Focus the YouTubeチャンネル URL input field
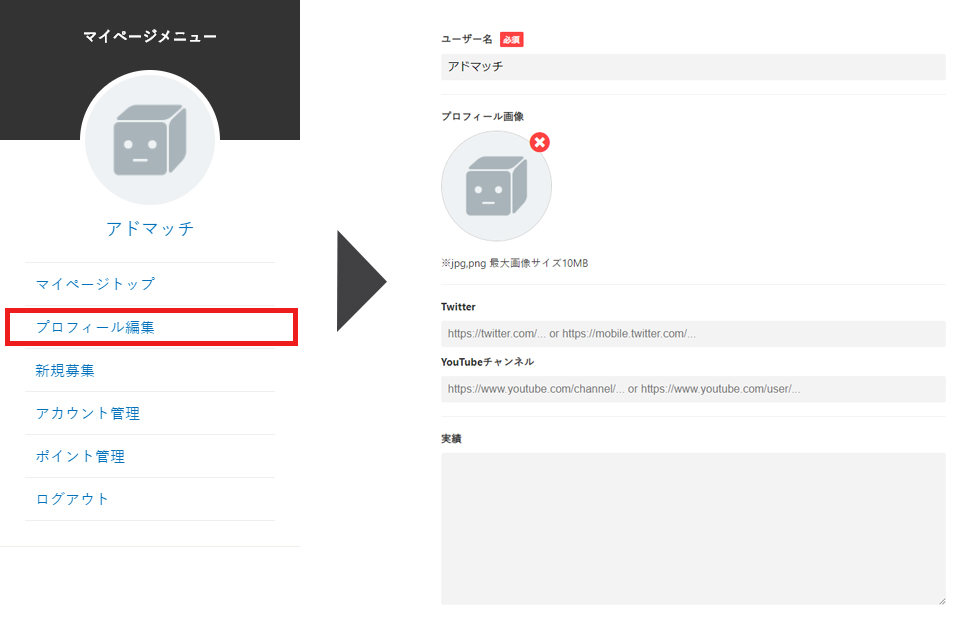The height and width of the screenshot is (622, 963). point(693,389)
